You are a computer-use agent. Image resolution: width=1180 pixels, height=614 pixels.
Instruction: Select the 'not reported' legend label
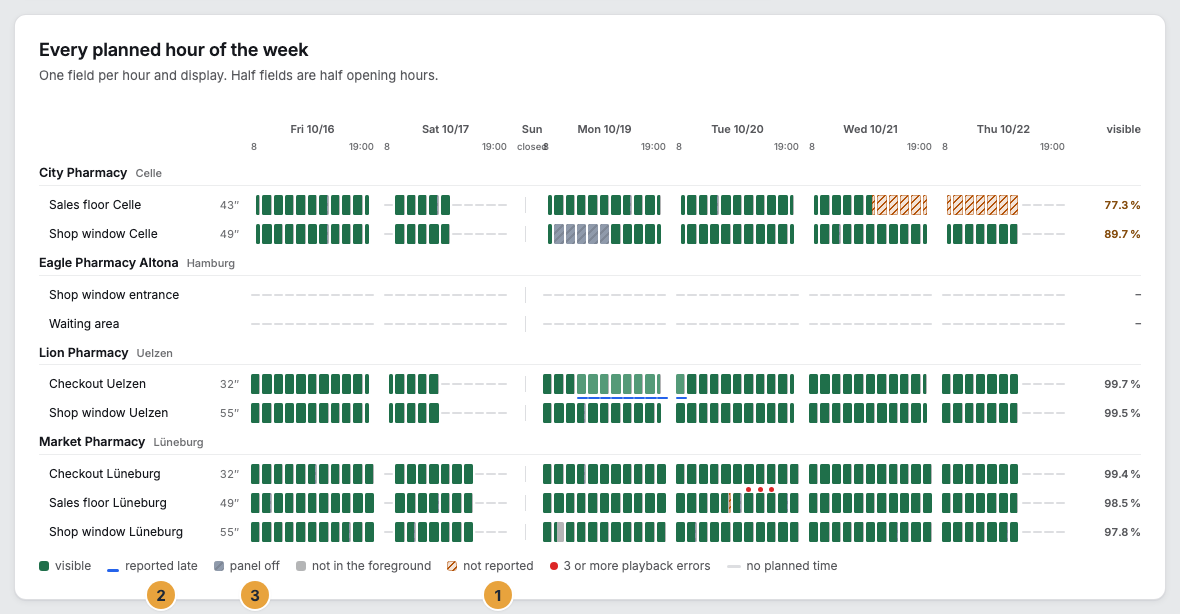(x=498, y=566)
